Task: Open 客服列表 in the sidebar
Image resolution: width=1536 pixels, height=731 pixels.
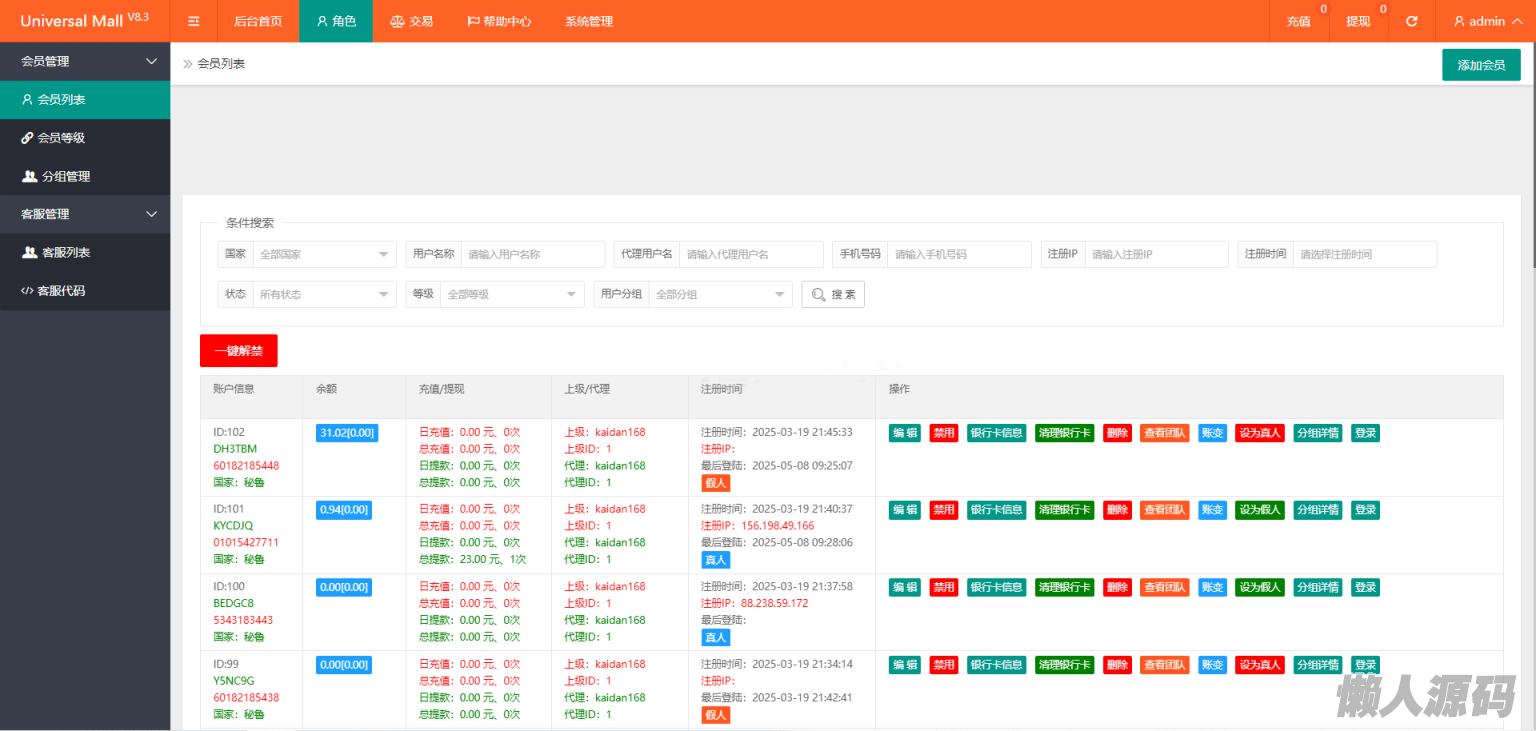Action: (x=65, y=252)
